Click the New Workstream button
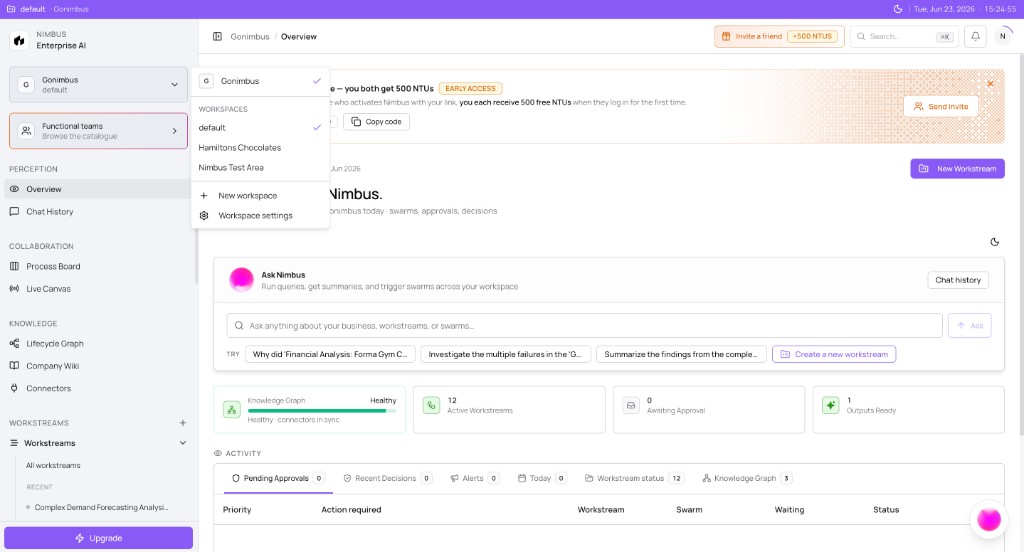Screen dimensions: 1024x552 pyautogui.click(x=957, y=169)
